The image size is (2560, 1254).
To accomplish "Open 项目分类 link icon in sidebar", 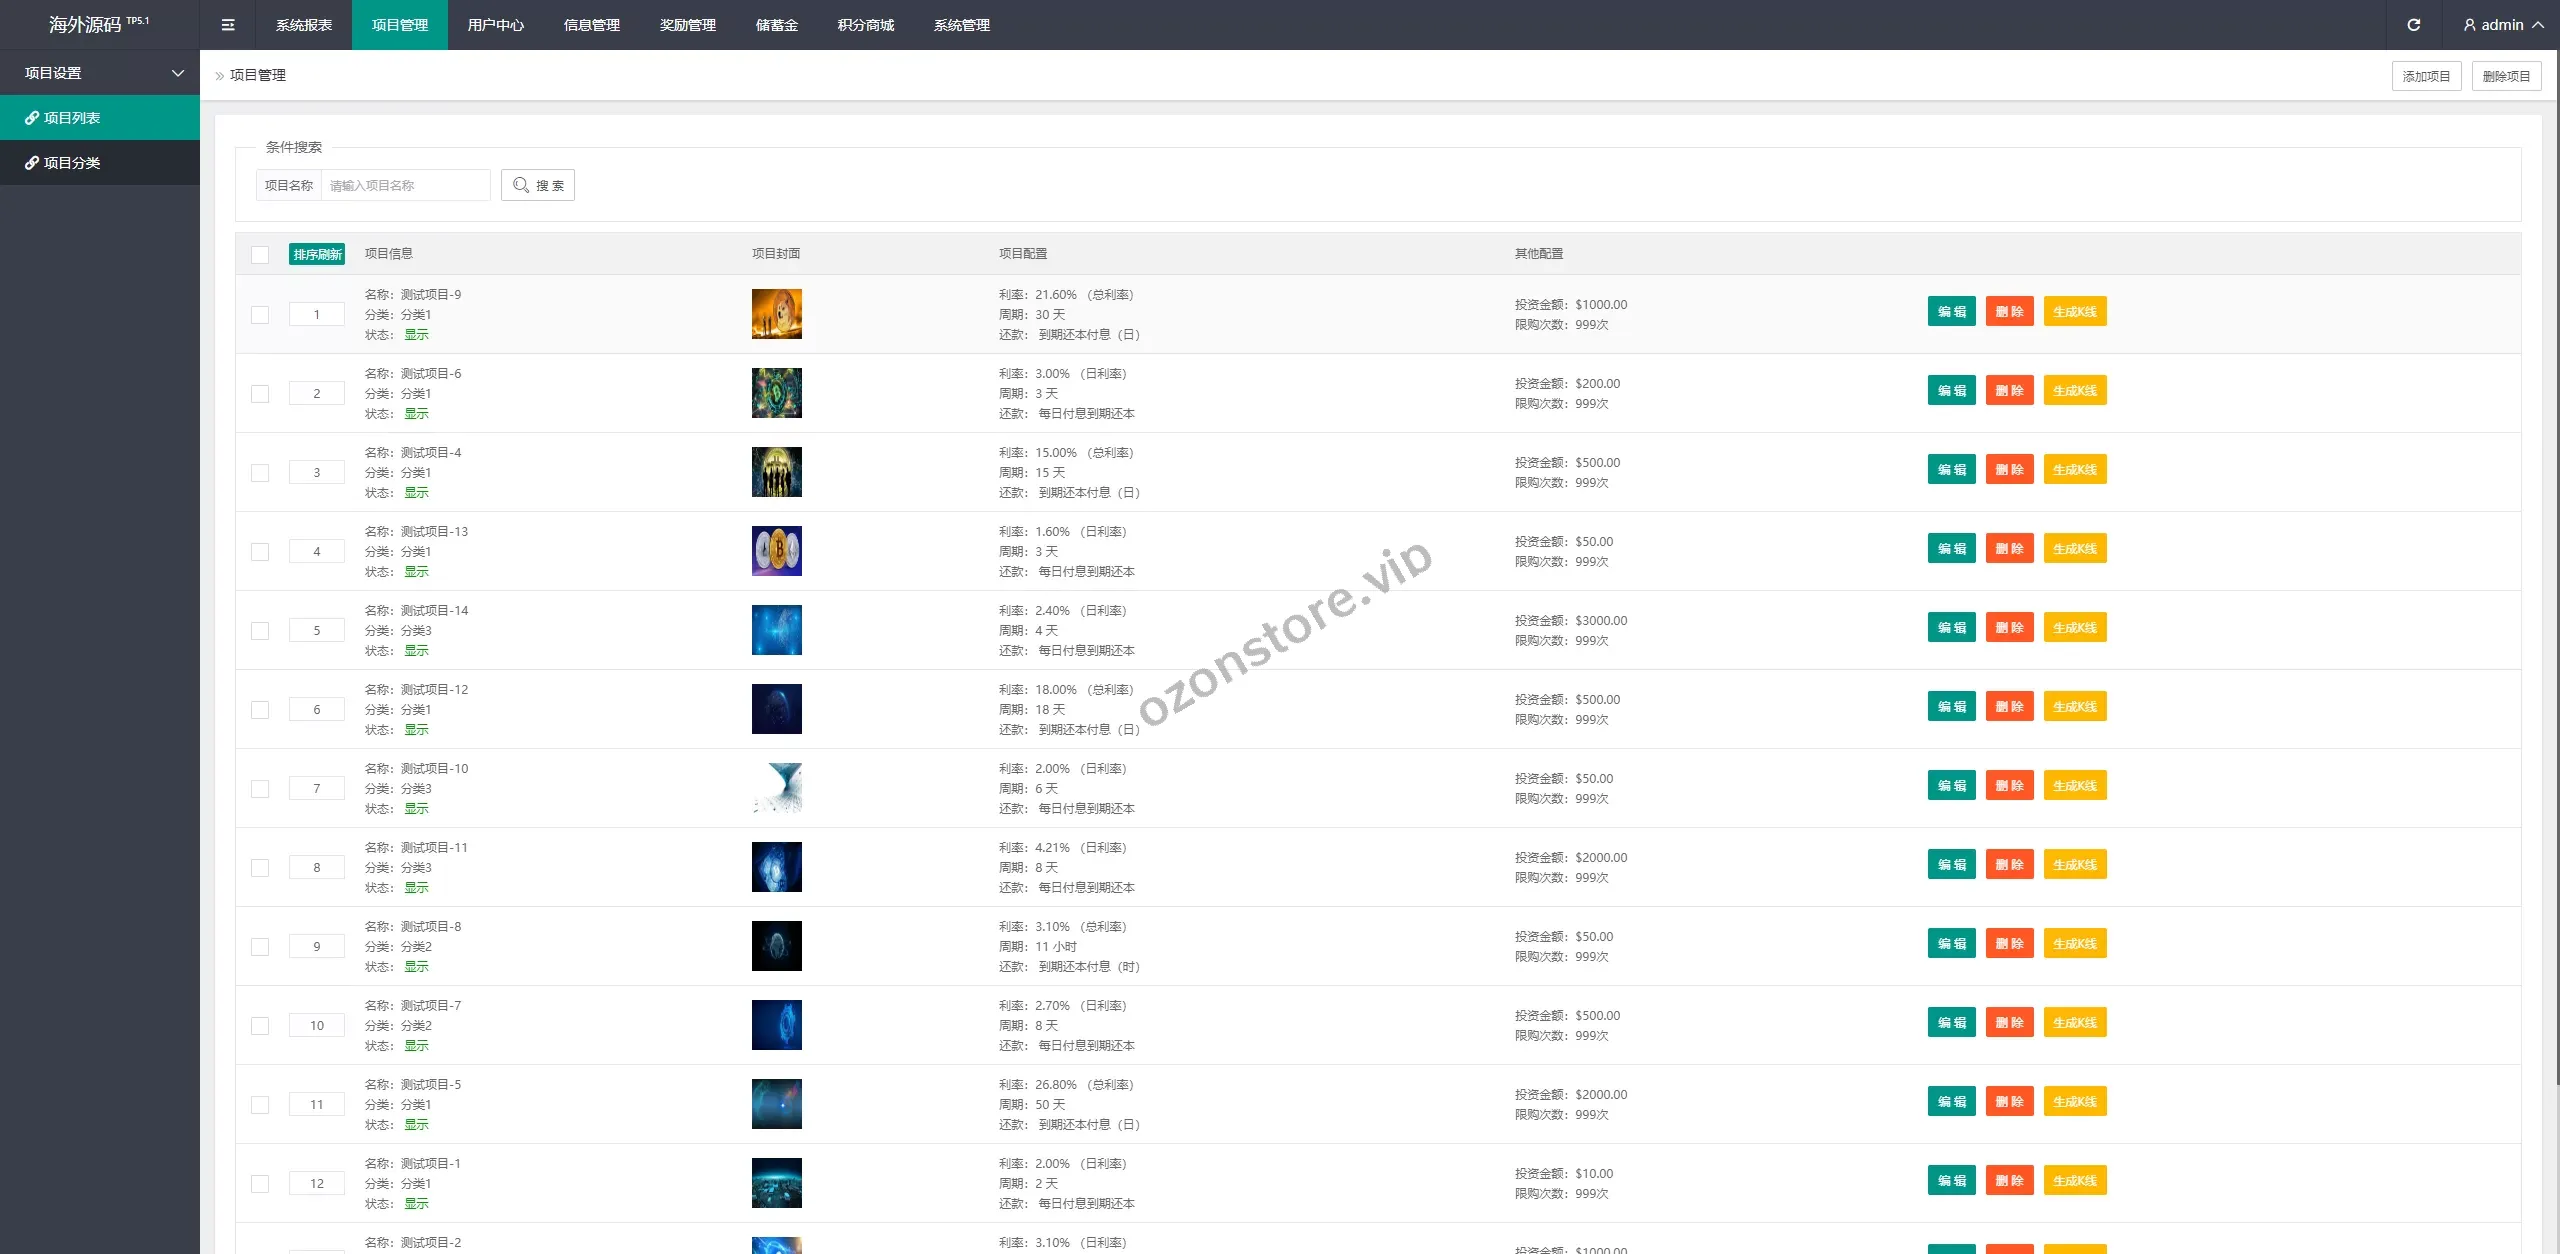I will click(32, 163).
